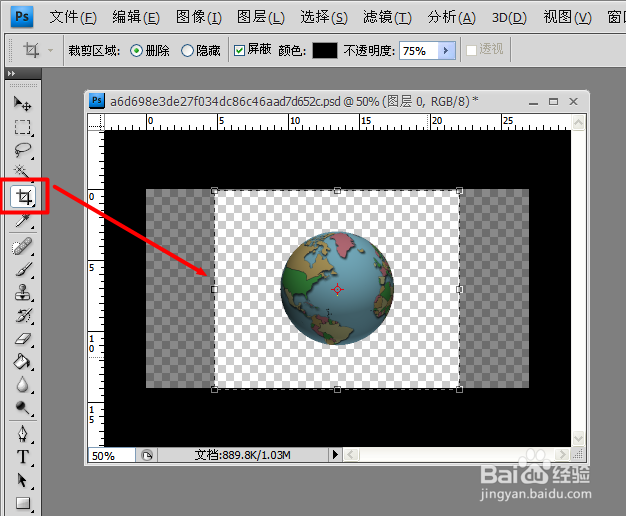
Task: Expand the collapsed toolbox double arrows
Action: pyautogui.click(x=11, y=73)
